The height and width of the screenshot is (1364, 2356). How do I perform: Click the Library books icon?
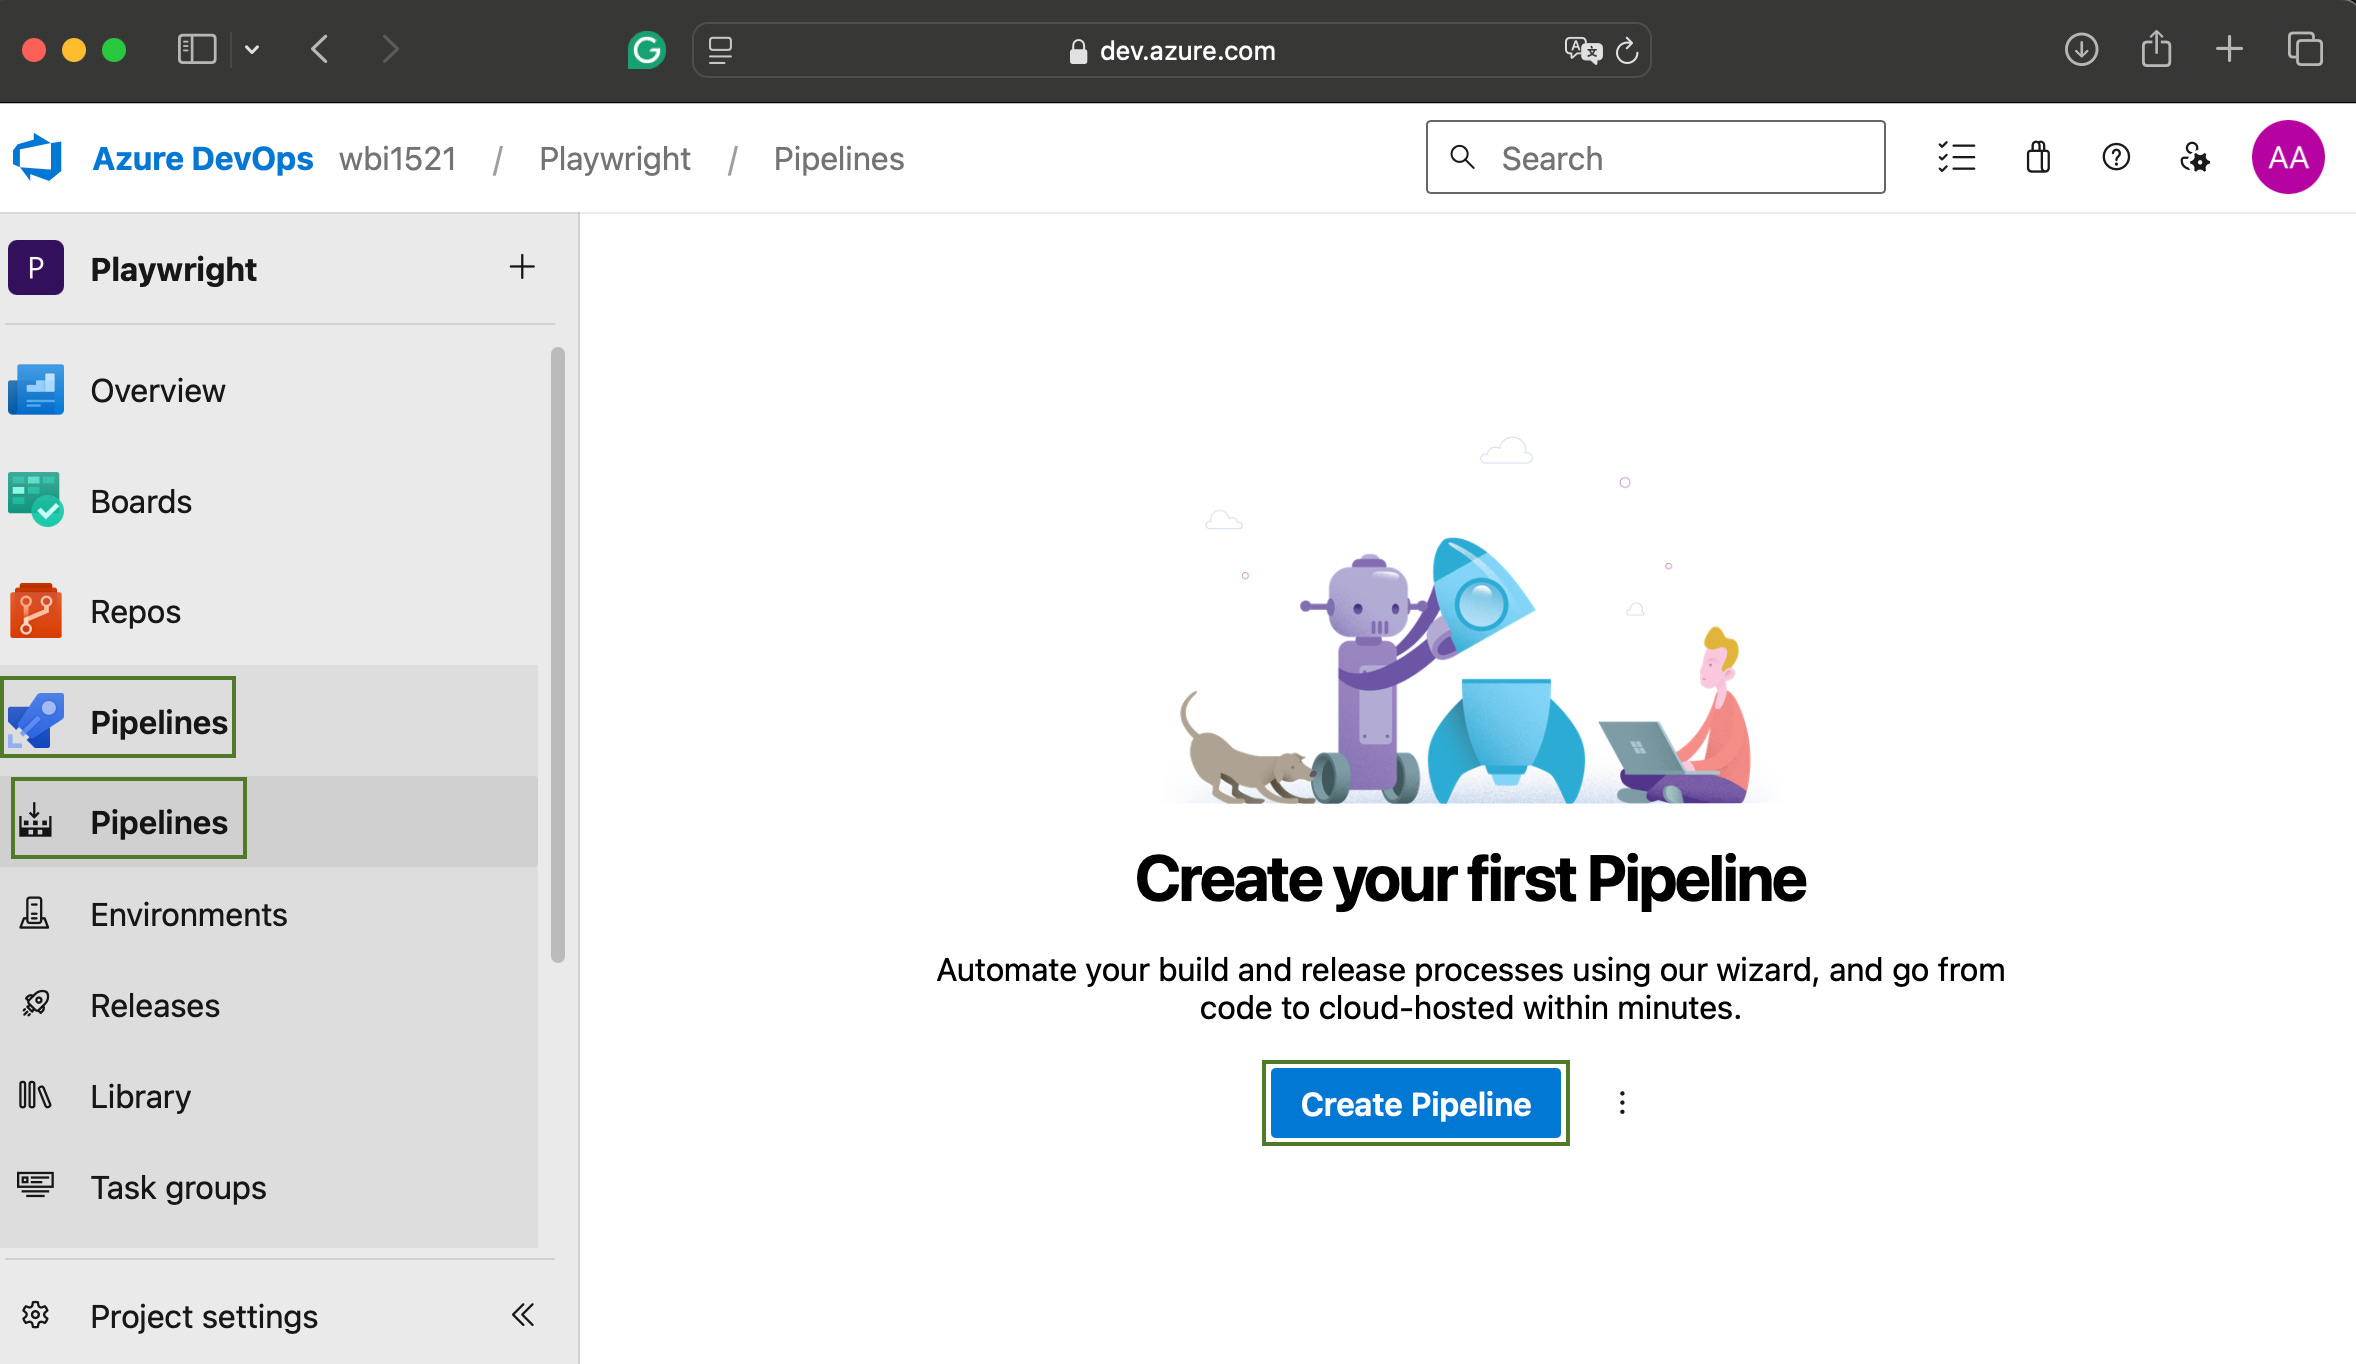point(35,1094)
